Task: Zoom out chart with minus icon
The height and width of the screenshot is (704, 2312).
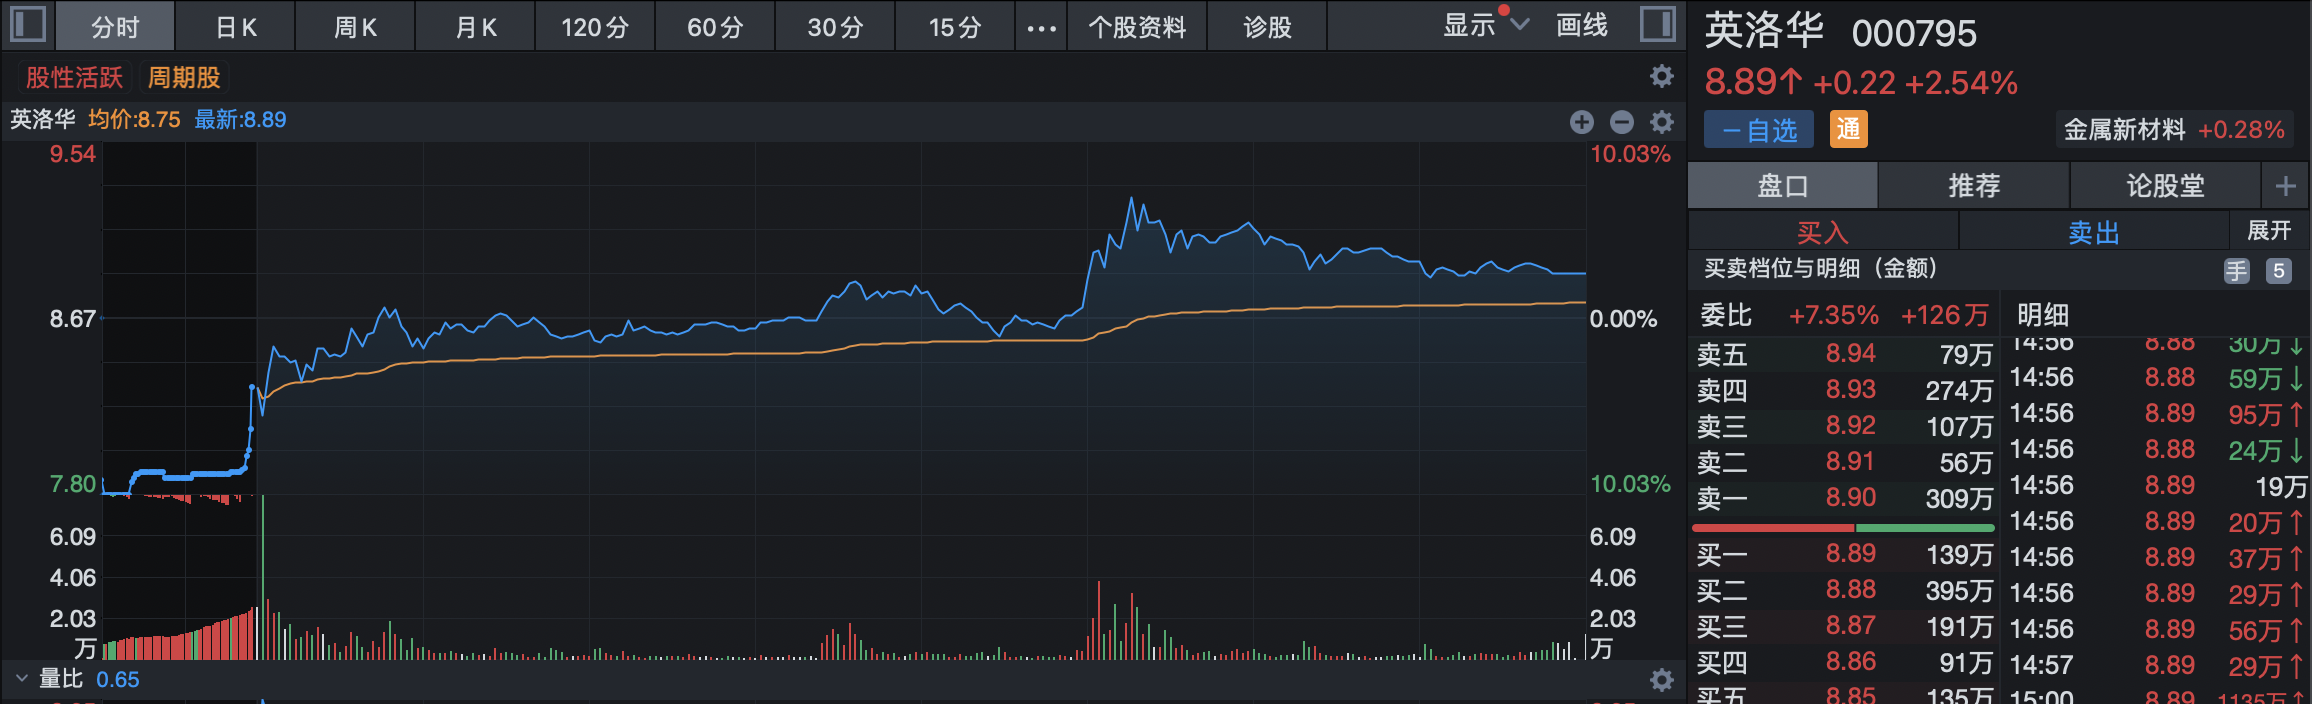Action: pos(1621,122)
